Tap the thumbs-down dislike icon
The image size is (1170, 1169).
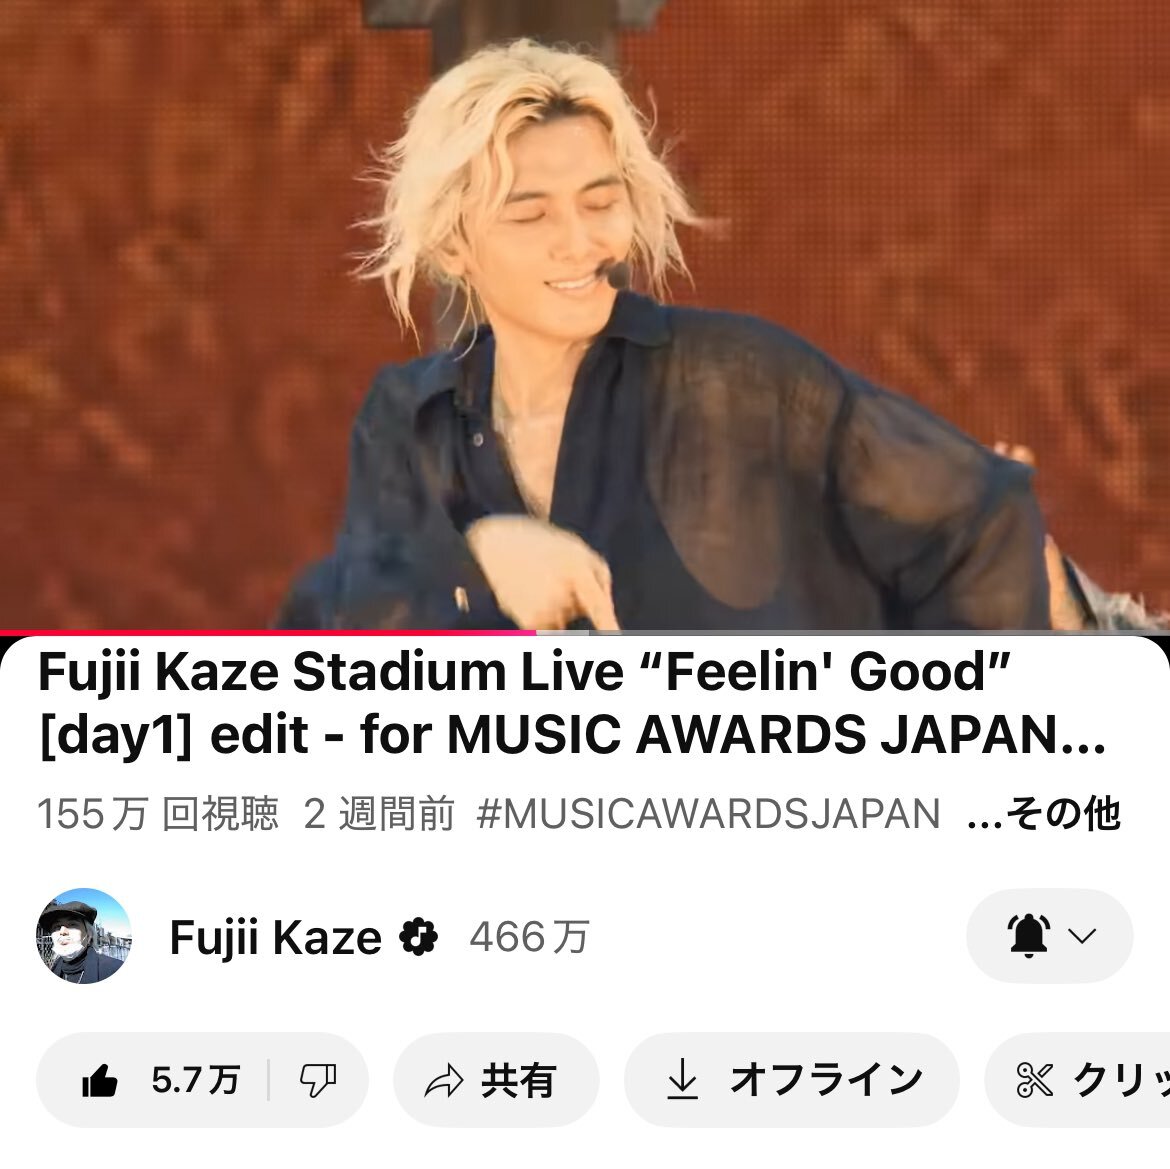(x=318, y=1079)
